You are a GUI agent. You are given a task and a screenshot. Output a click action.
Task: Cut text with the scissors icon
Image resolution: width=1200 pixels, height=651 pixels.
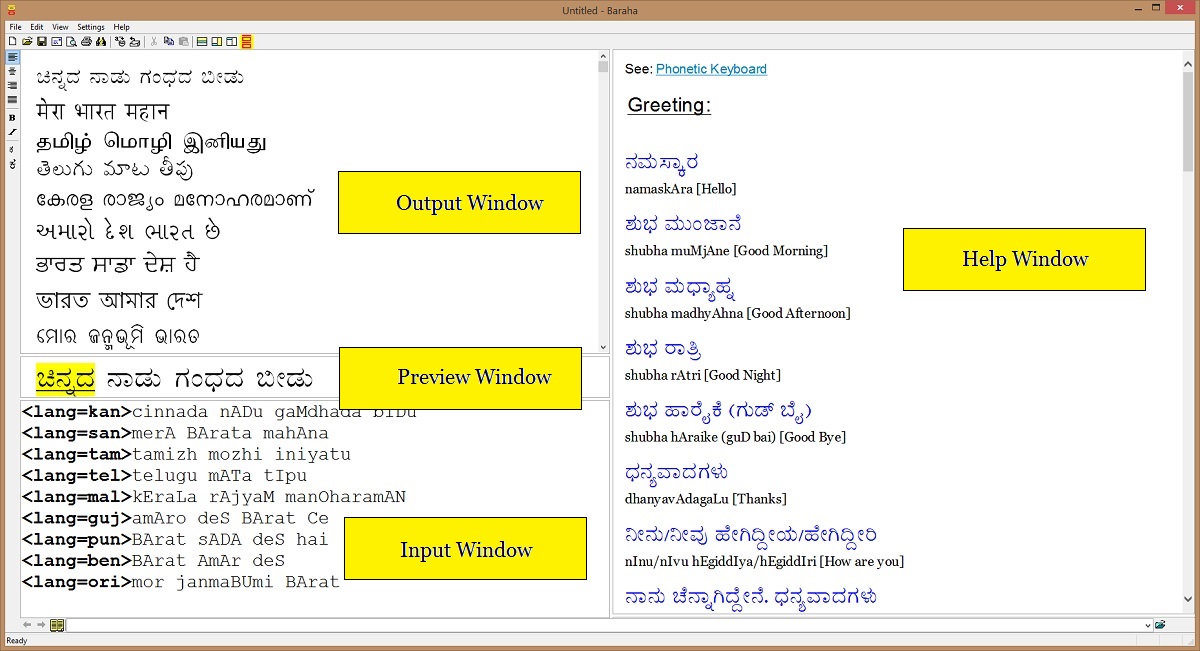point(153,41)
